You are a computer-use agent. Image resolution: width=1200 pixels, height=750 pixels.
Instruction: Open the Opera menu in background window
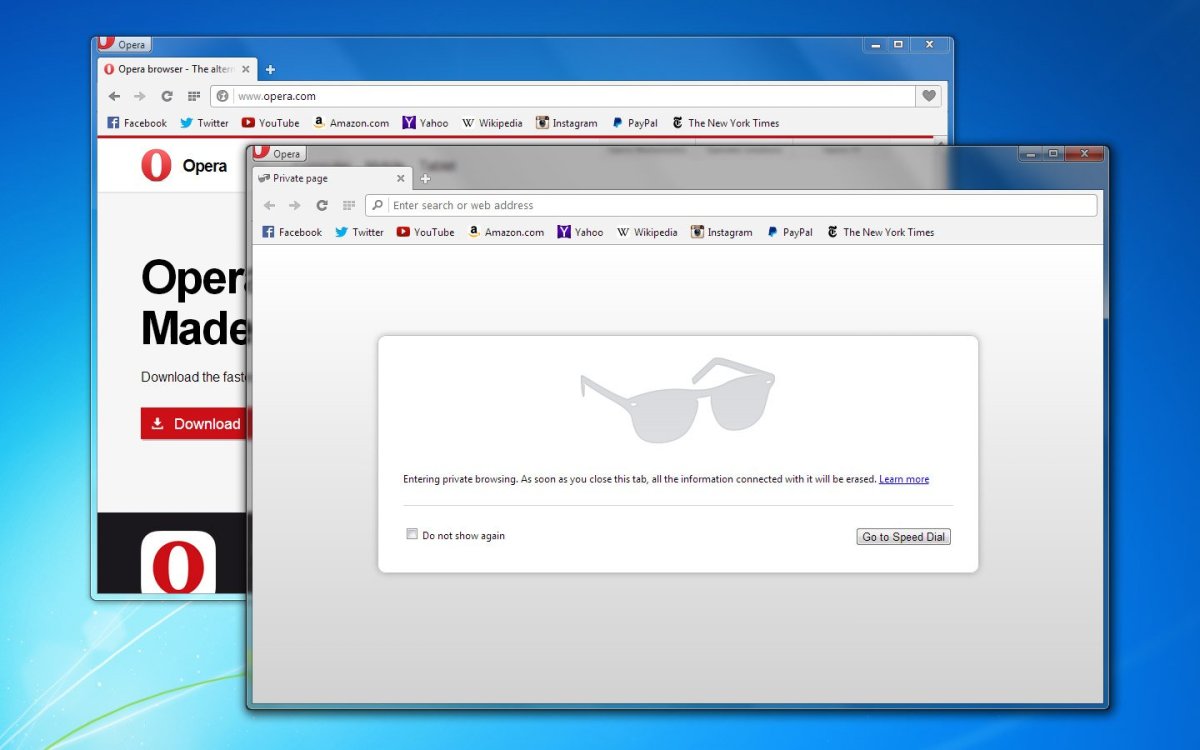click(x=124, y=45)
